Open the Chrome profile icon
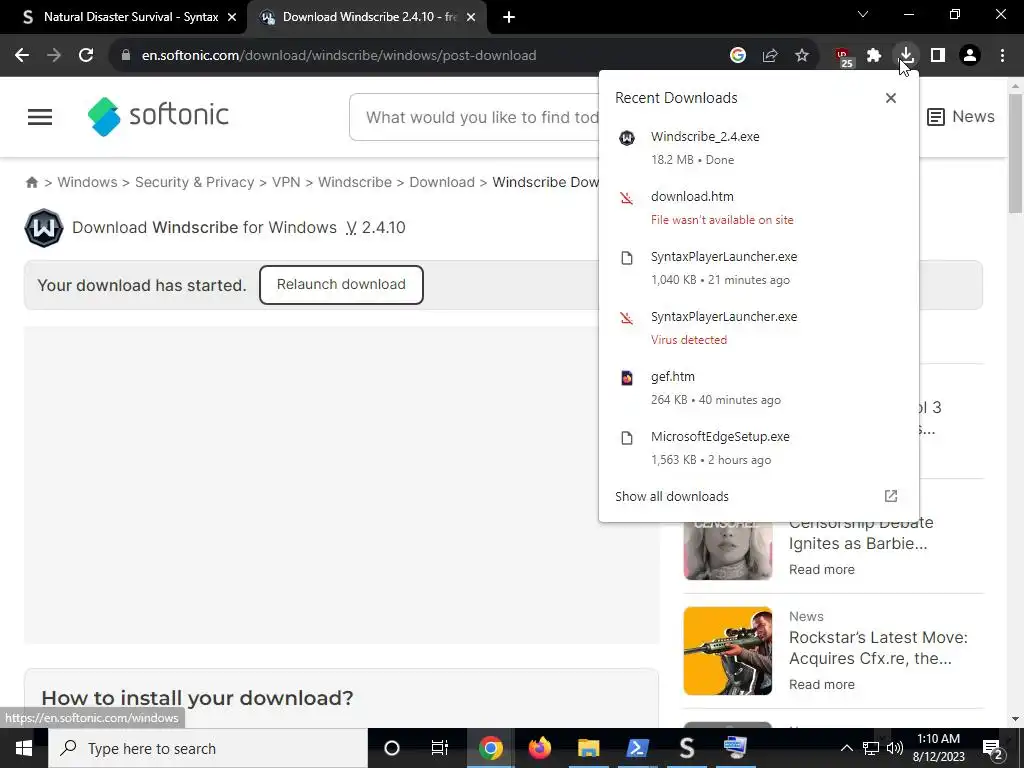The width and height of the screenshot is (1024, 768). coord(970,56)
